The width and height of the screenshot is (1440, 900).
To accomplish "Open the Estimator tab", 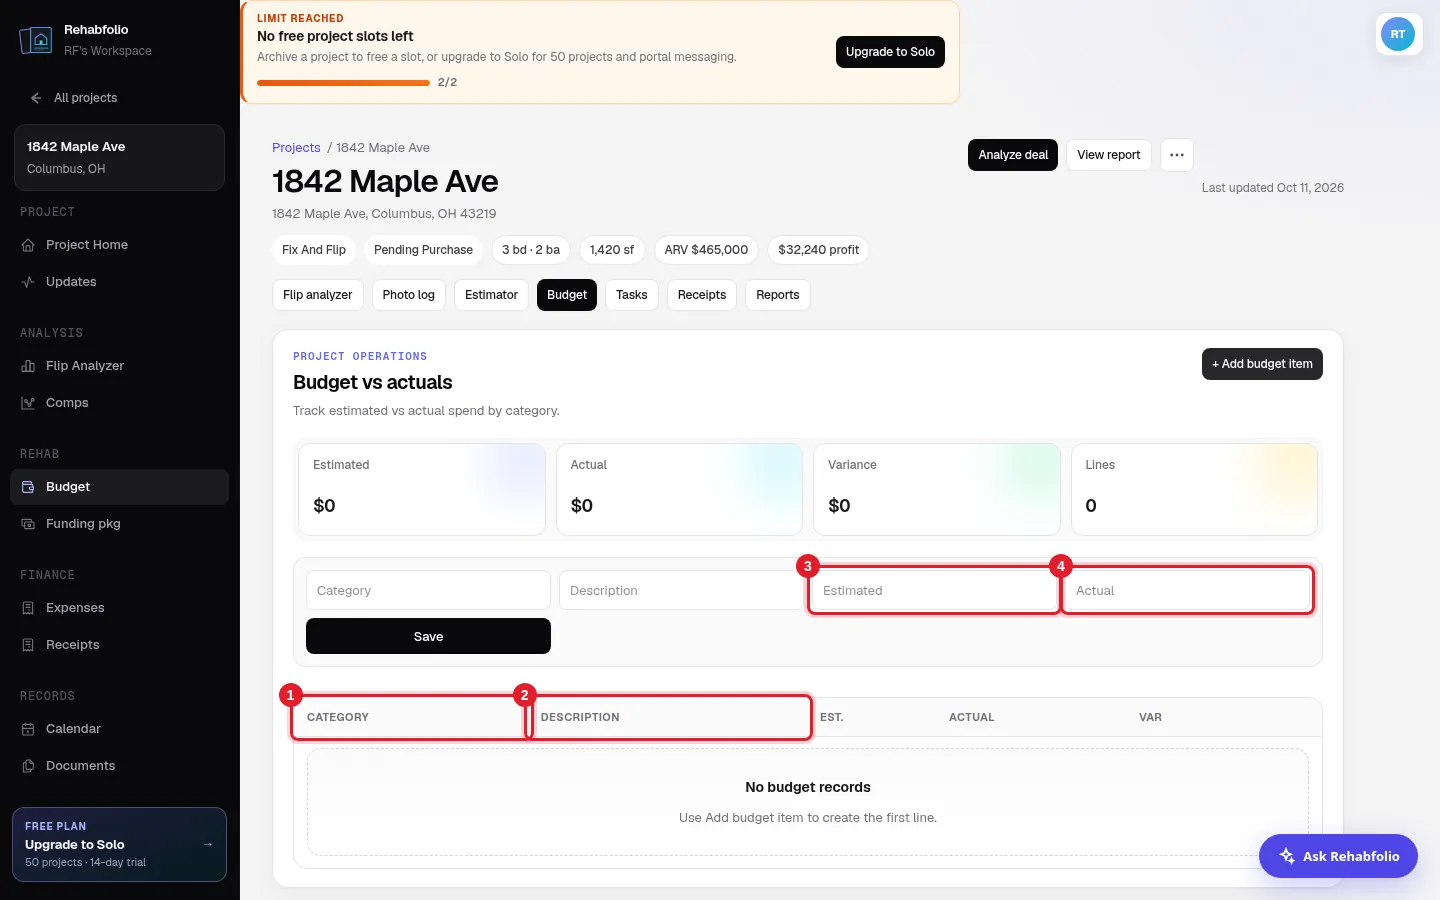I will click(491, 295).
